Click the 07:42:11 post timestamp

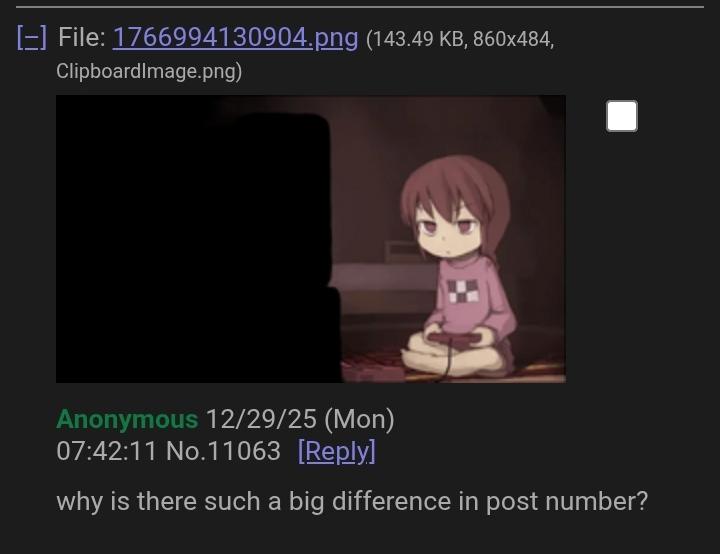pyautogui.click(x=107, y=451)
